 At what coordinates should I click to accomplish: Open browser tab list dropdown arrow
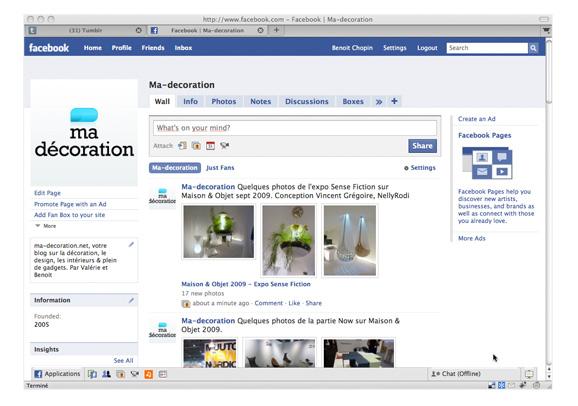546,30
